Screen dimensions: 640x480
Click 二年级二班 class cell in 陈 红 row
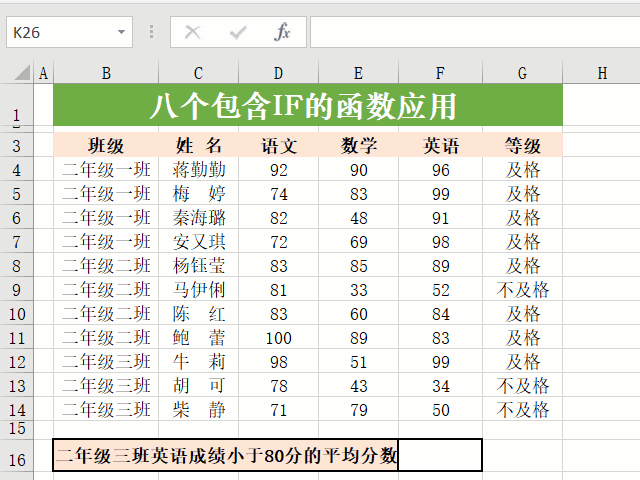(x=106, y=313)
